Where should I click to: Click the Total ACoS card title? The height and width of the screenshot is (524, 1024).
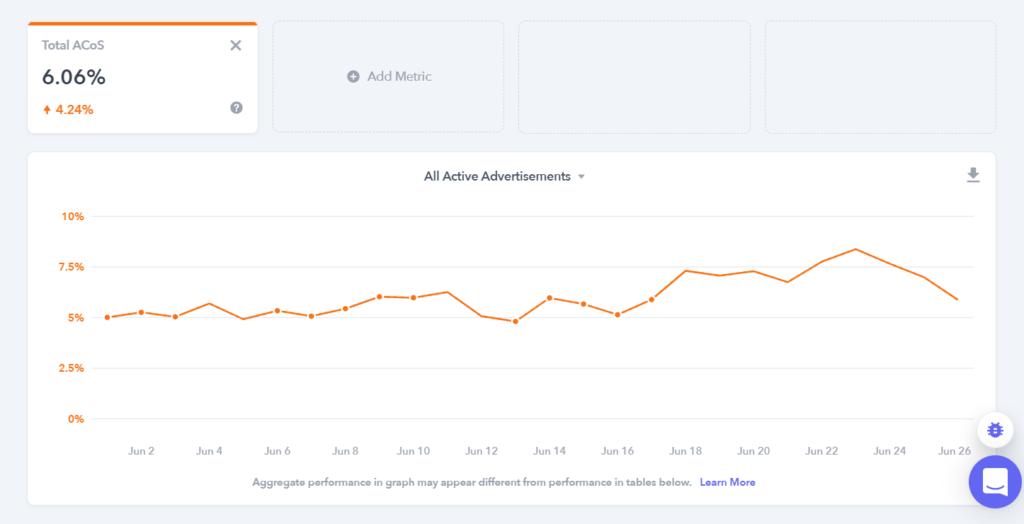point(73,45)
